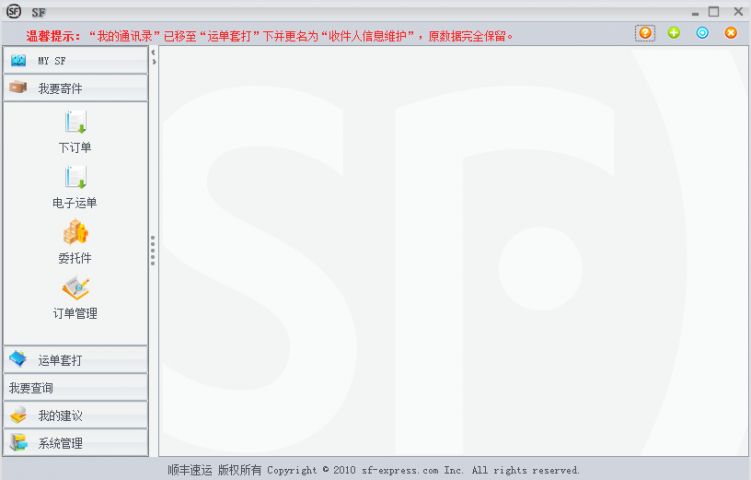Open the 我的建议 section
Image resolution: width=751 pixels, height=480 pixels.
click(75, 415)
